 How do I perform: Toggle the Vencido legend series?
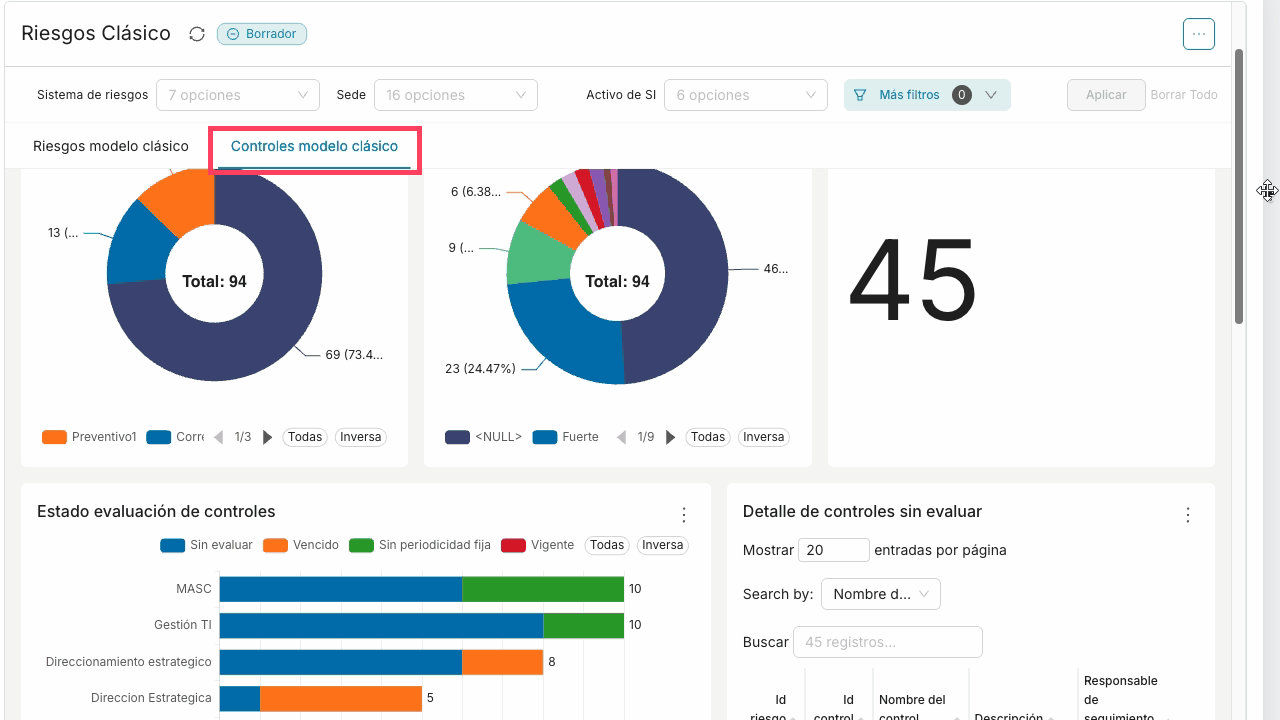tap(301, 545)
